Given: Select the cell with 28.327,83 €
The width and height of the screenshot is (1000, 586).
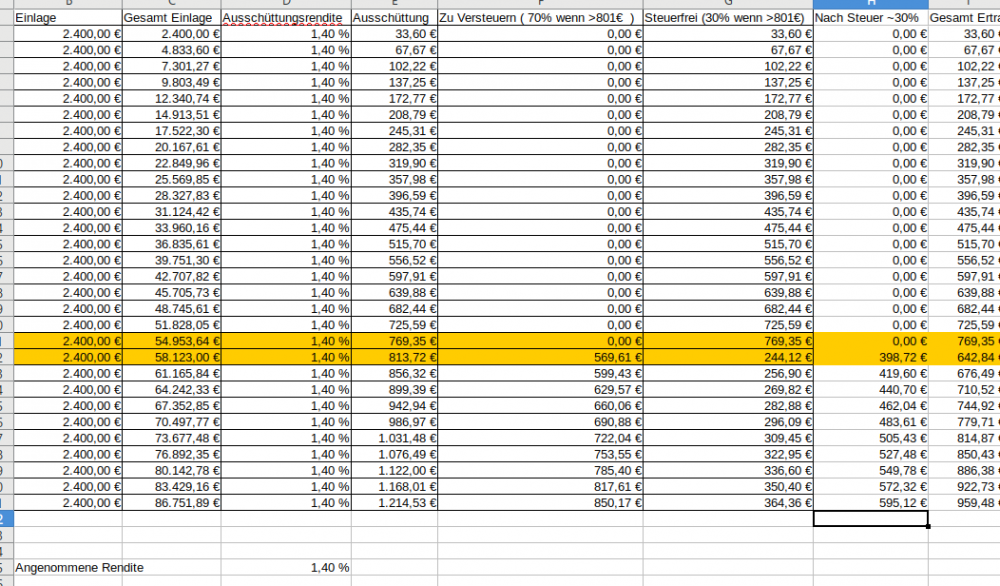Looking at the screenshot, I should 172,196.
